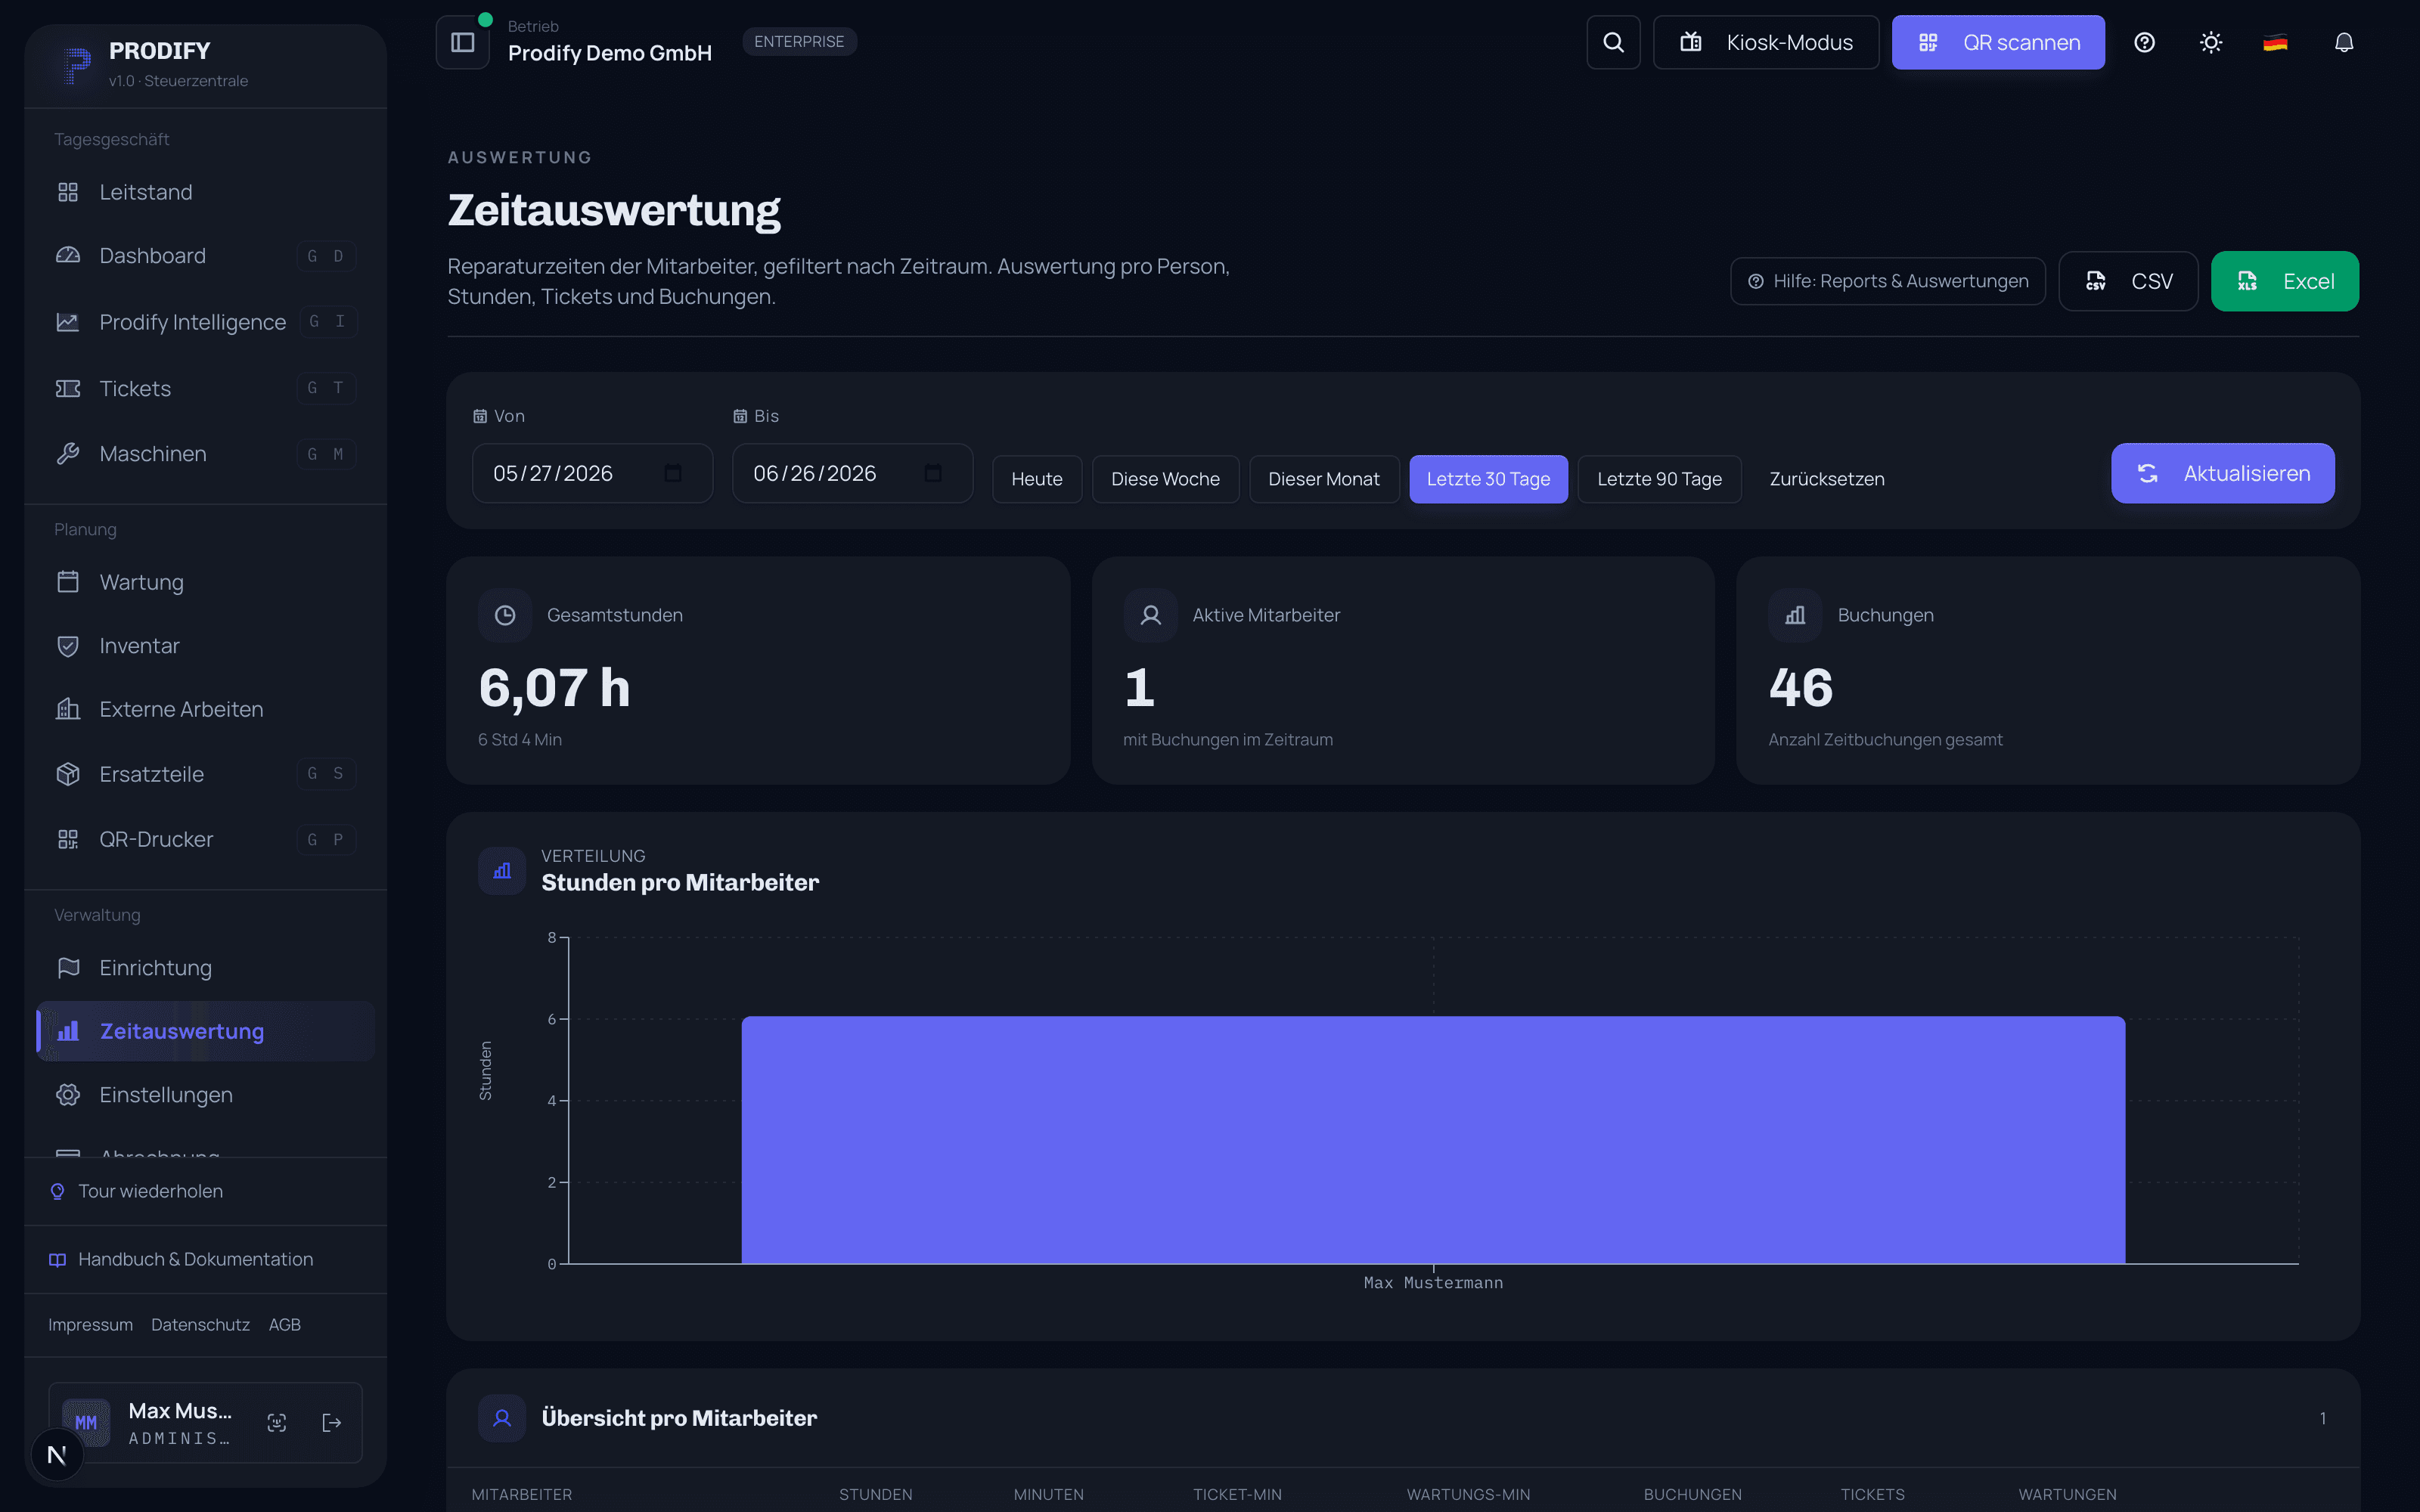Select the Letzte 90 Tage preset
Viewport: 2420px width, 1512px height.
[1659, 479]
